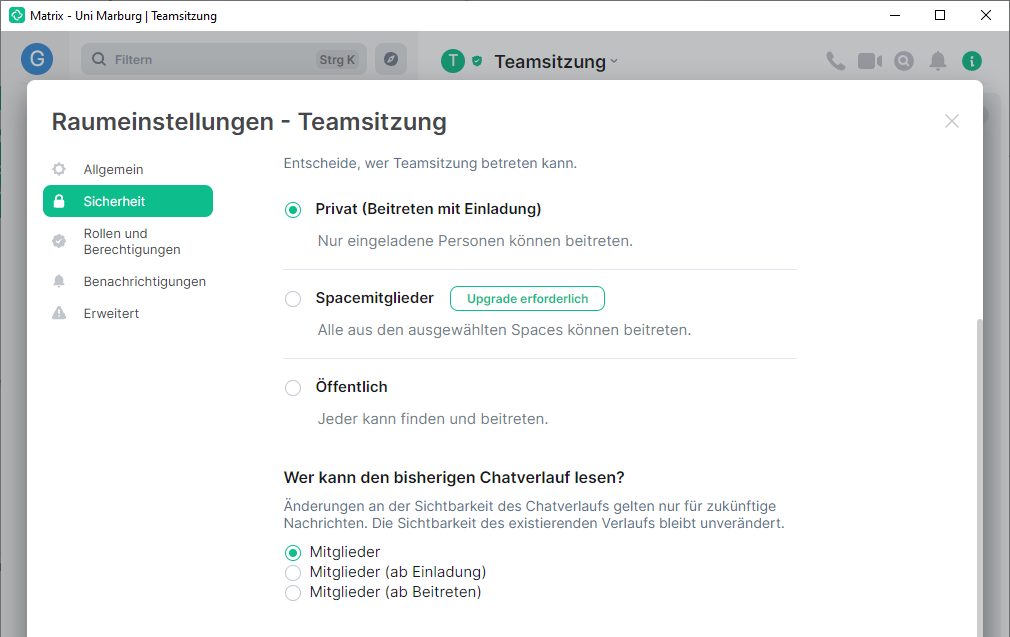The width and height of the screenshot is (1010, 637).
Task: Maximize the Matrix window
Action: pos(940,15)
